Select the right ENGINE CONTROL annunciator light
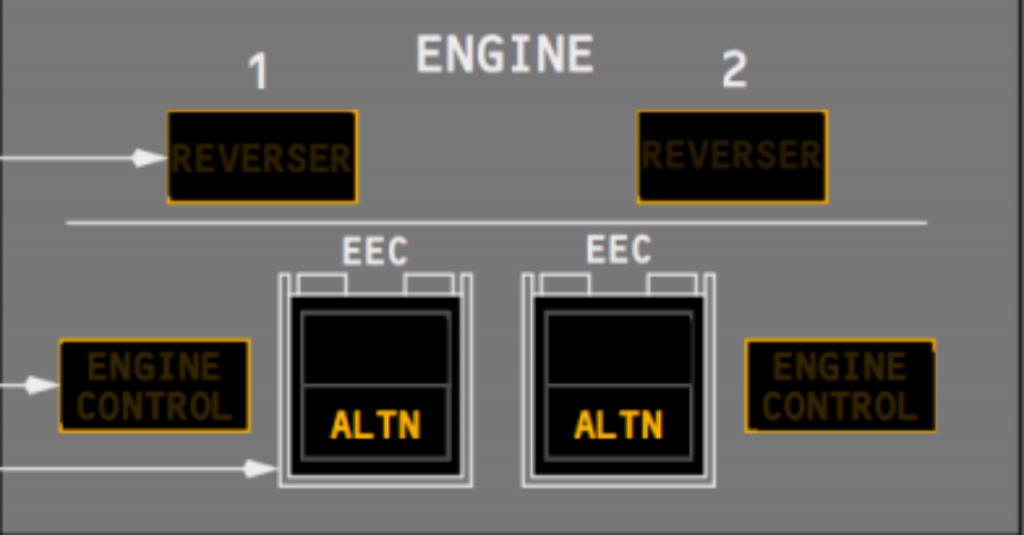Image resolution: width=1024 pixels, height=535 pixels. 840,385
